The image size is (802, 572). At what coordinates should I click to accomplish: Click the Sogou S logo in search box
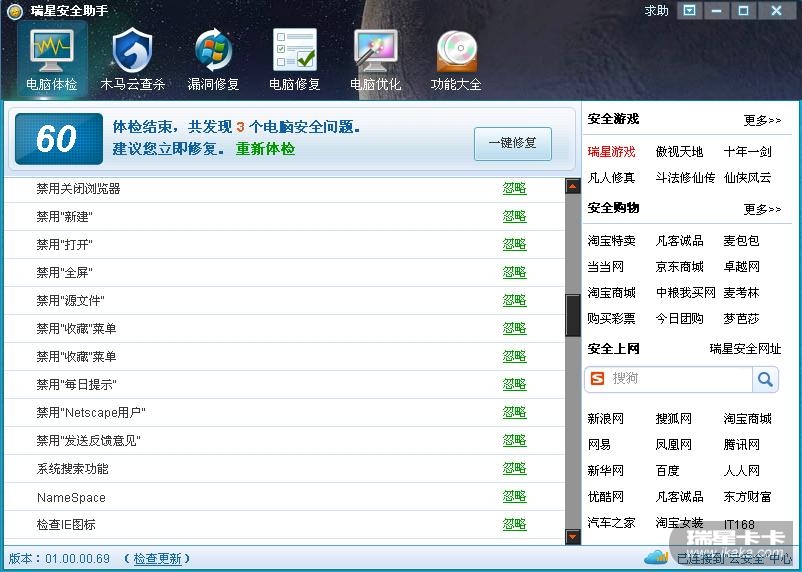[x=597, y=379]
